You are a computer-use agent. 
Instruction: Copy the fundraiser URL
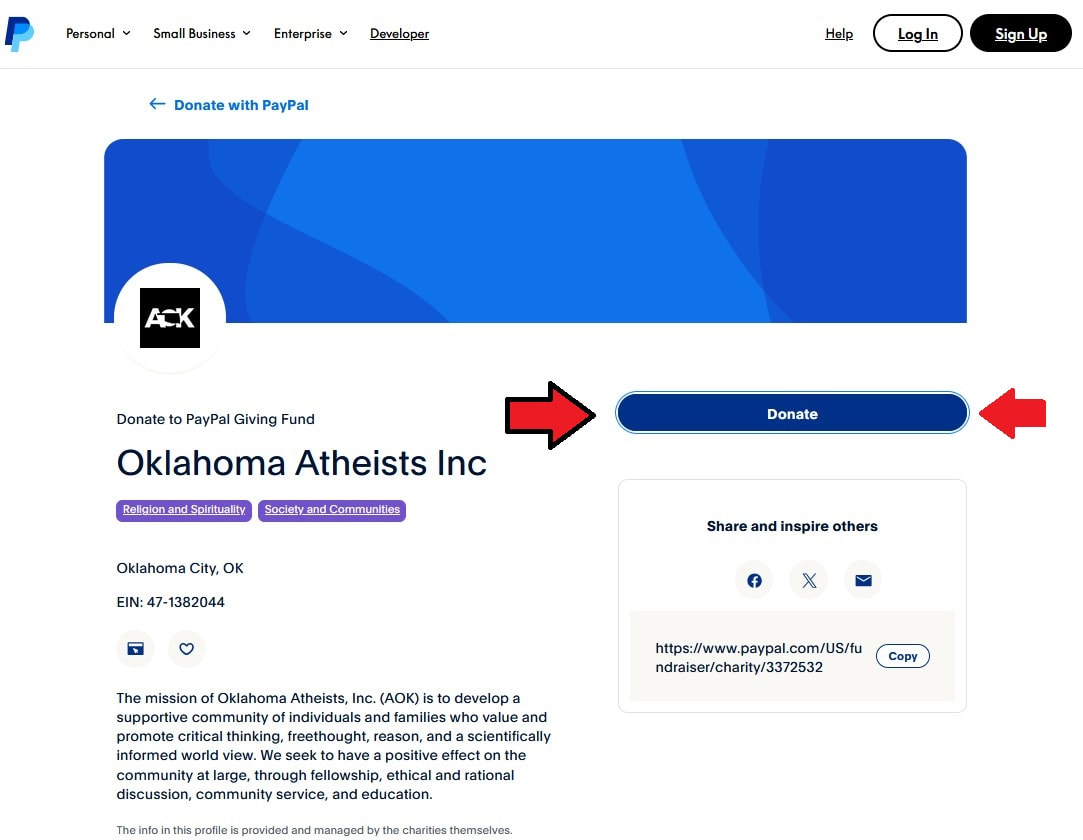[x=903, y=656]
